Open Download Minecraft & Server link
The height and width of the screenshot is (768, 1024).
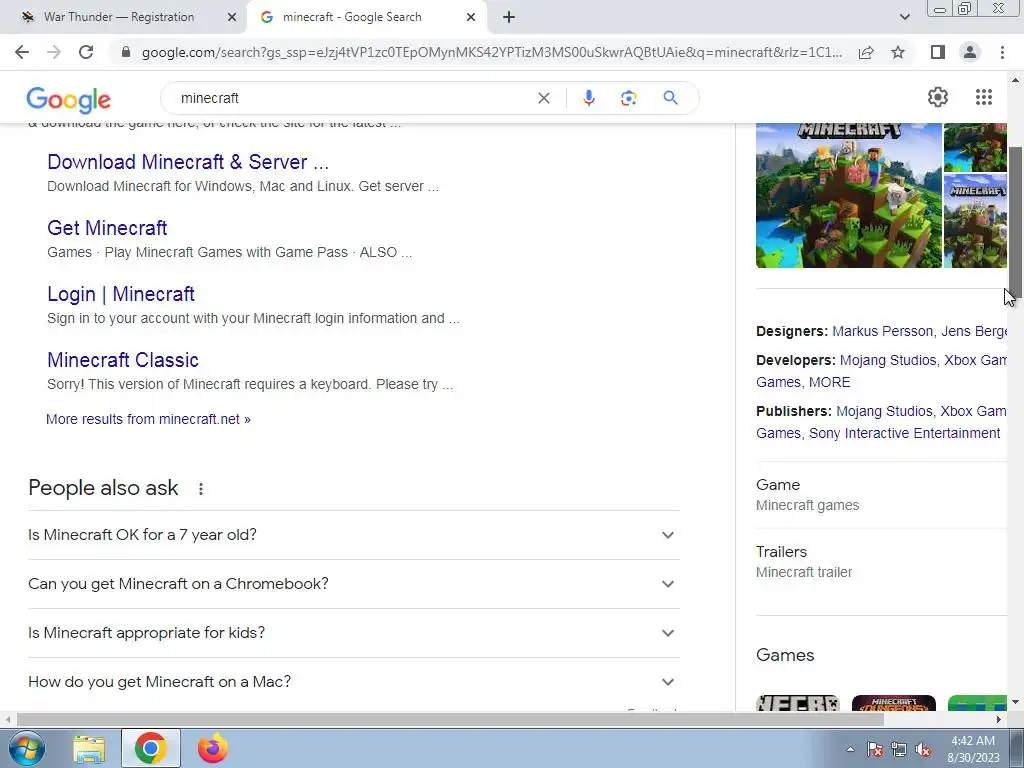pos(188,162)
